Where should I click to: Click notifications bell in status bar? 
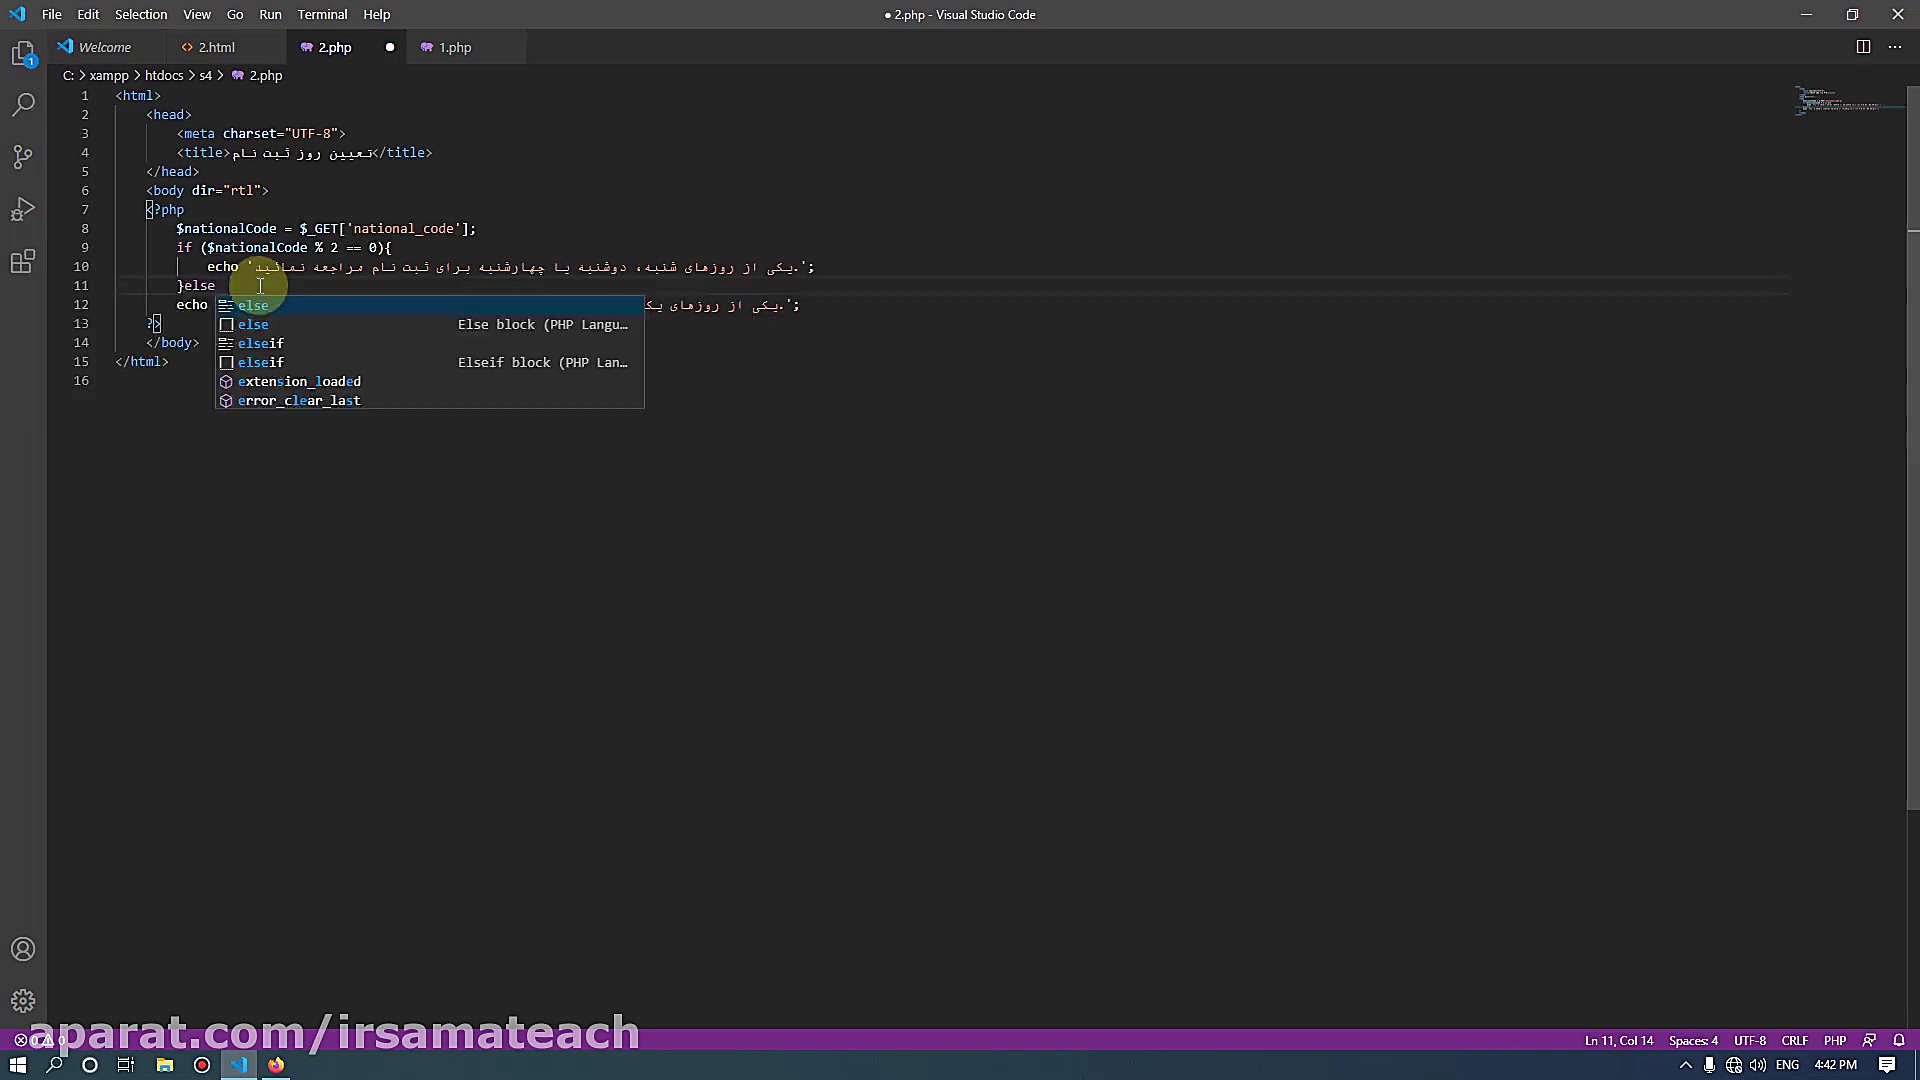1899,1040
